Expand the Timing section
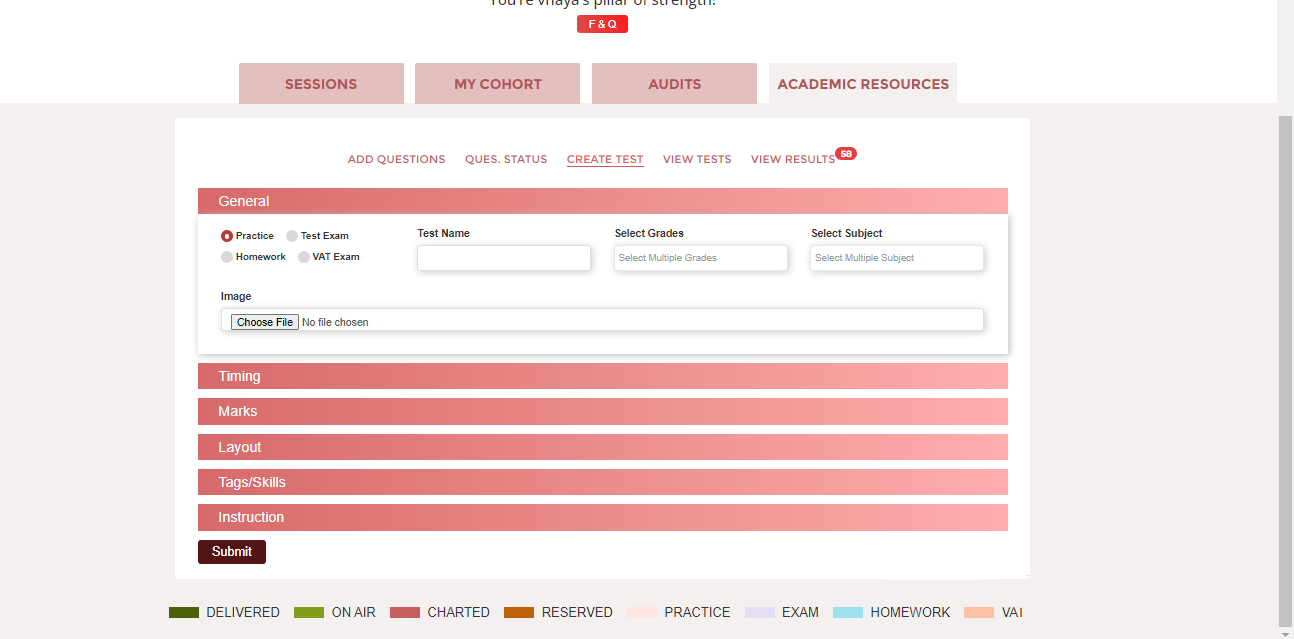 point(602,376)
